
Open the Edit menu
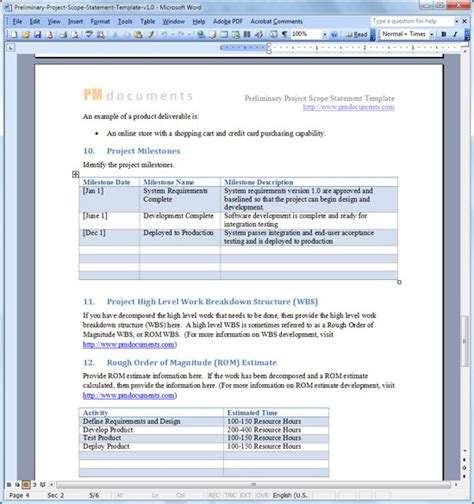click(35, 22)
